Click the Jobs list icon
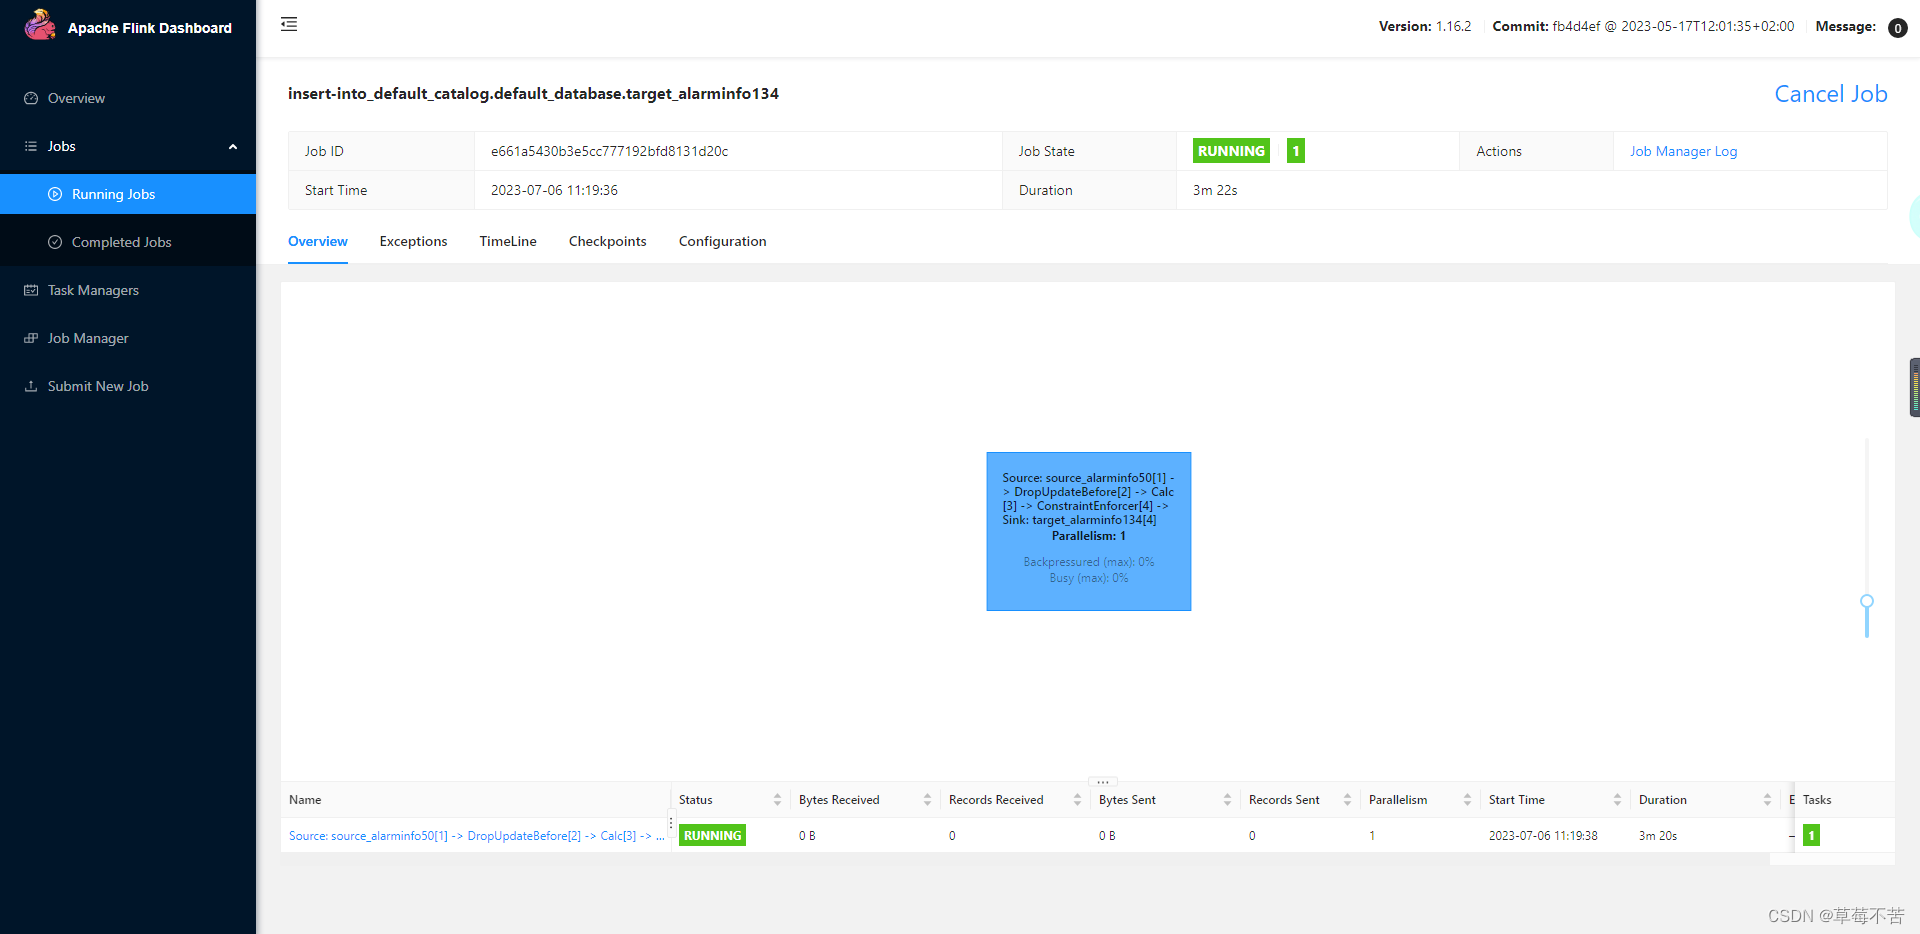The width and height of the screenshot is (1920, 934). coord(31,146)
